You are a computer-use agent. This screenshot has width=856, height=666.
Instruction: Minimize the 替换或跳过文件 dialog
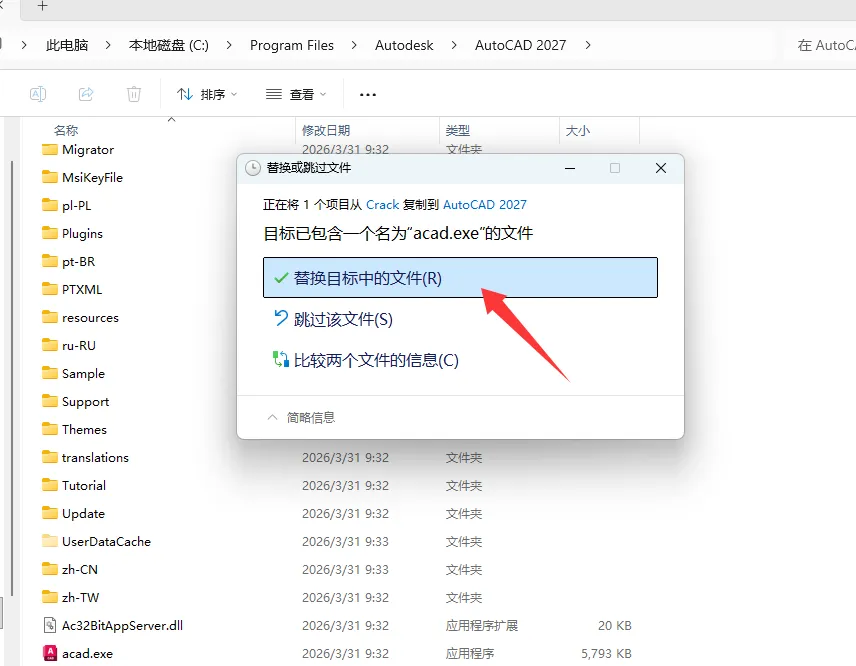pos(570,168)
